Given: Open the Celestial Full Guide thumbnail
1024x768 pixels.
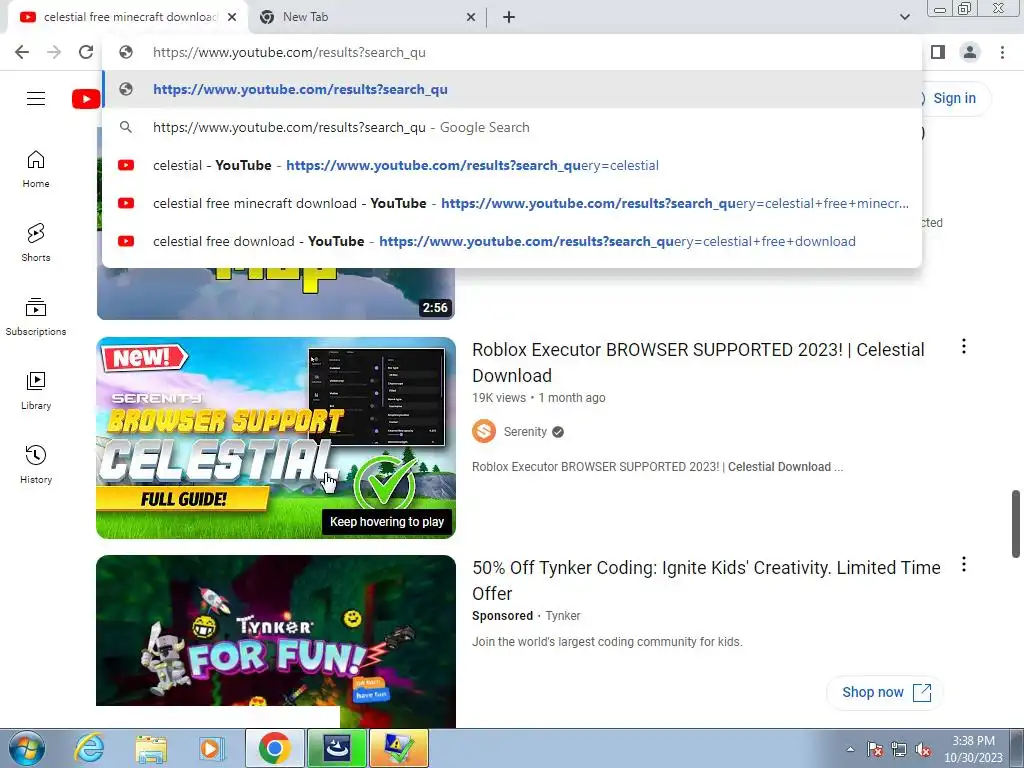Looking at the screenshot, I should (x=276, y=438).
